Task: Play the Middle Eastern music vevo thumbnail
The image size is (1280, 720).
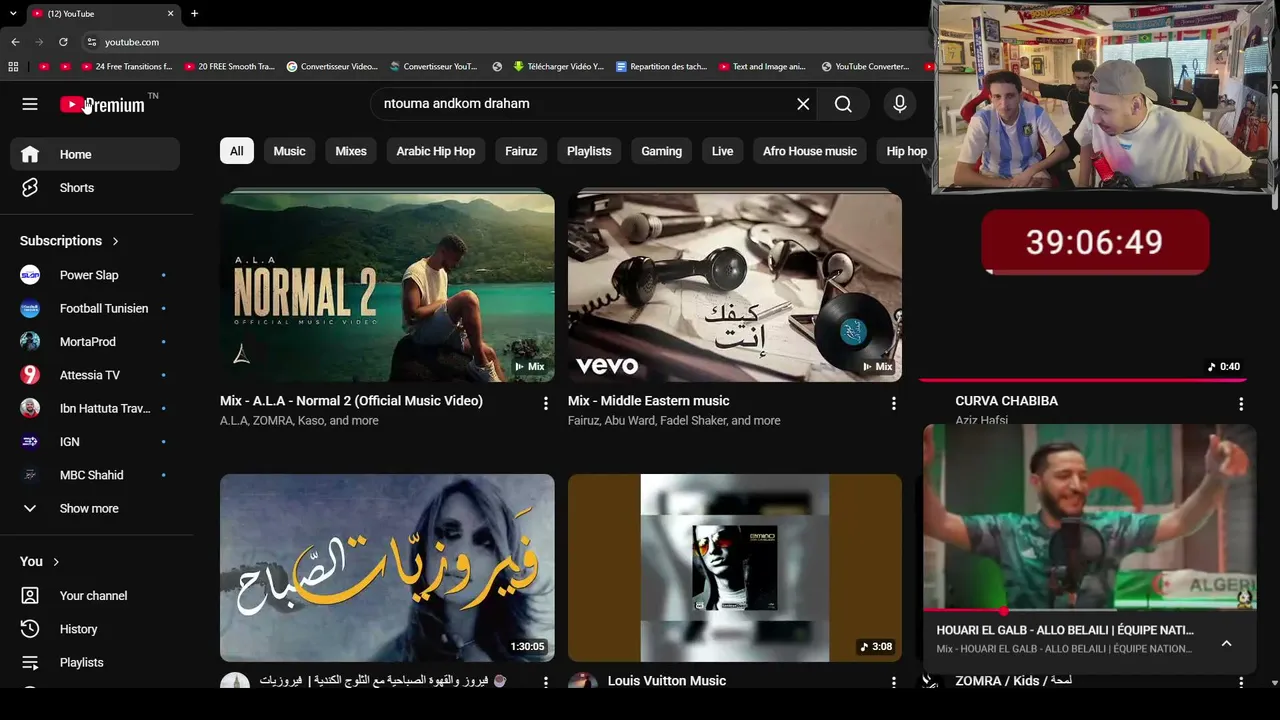Action: click(x=735, y=288)
